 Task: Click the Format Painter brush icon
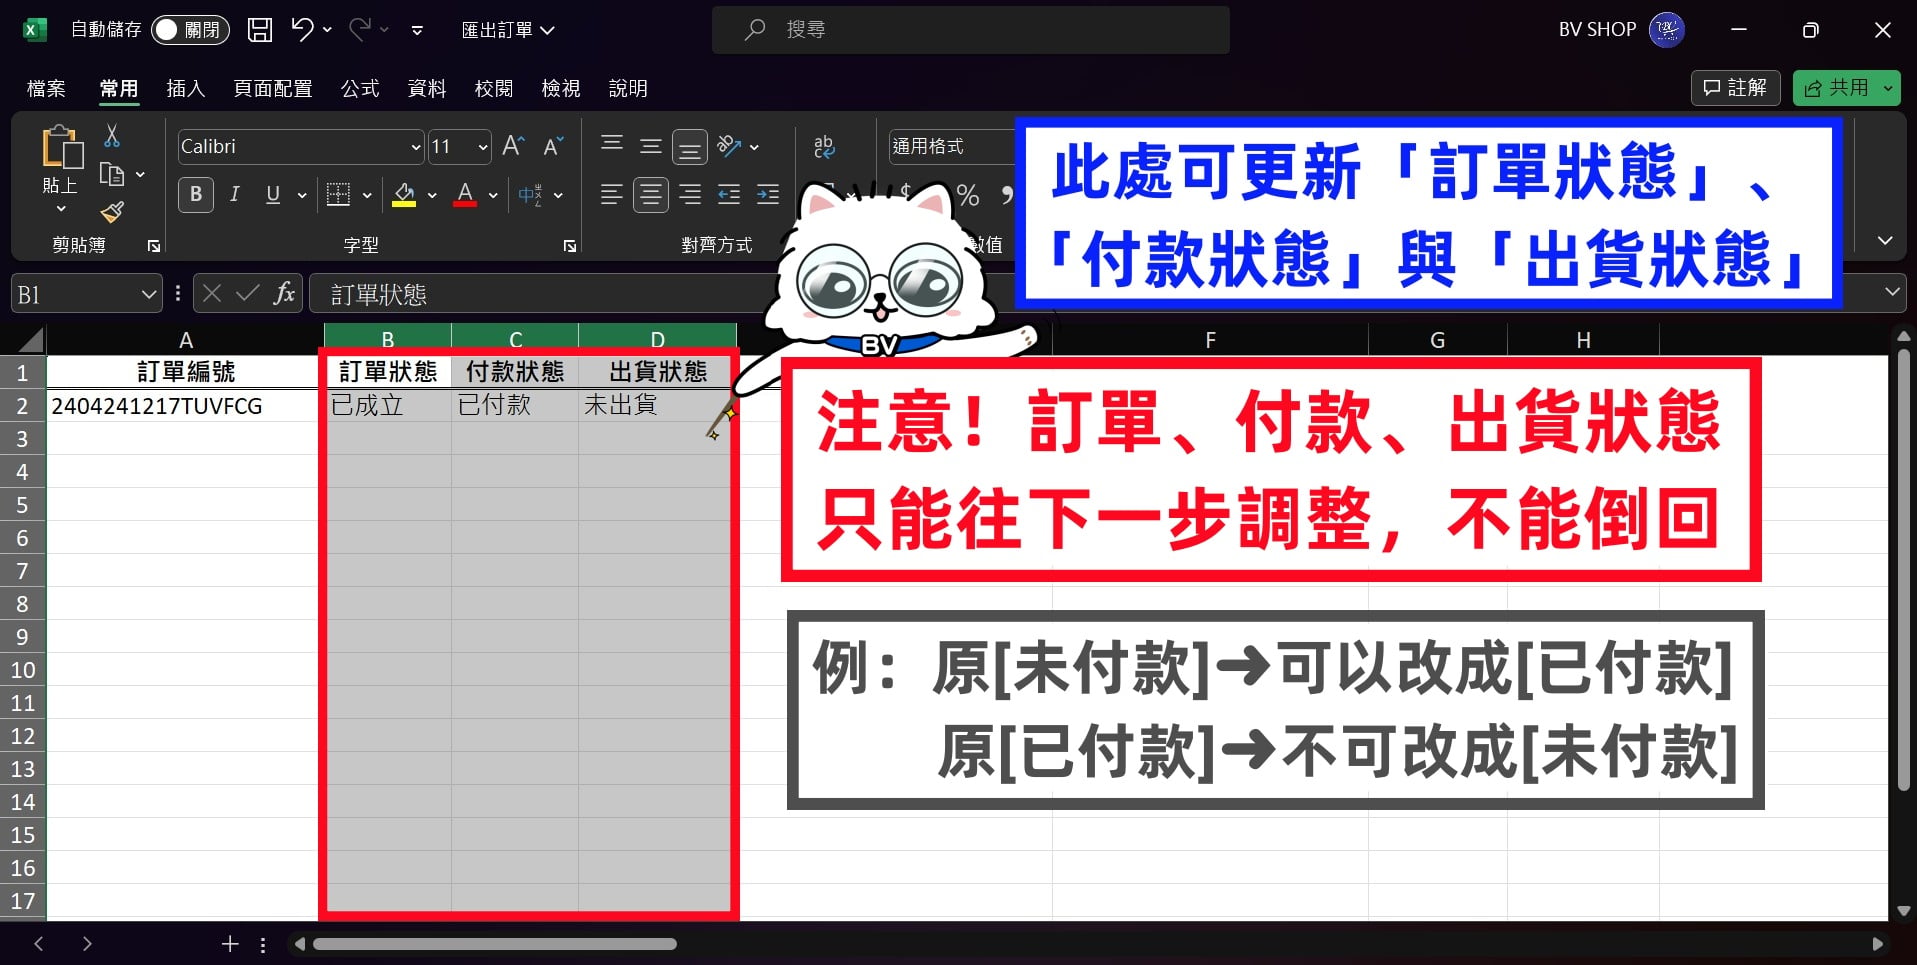point(112,212)
